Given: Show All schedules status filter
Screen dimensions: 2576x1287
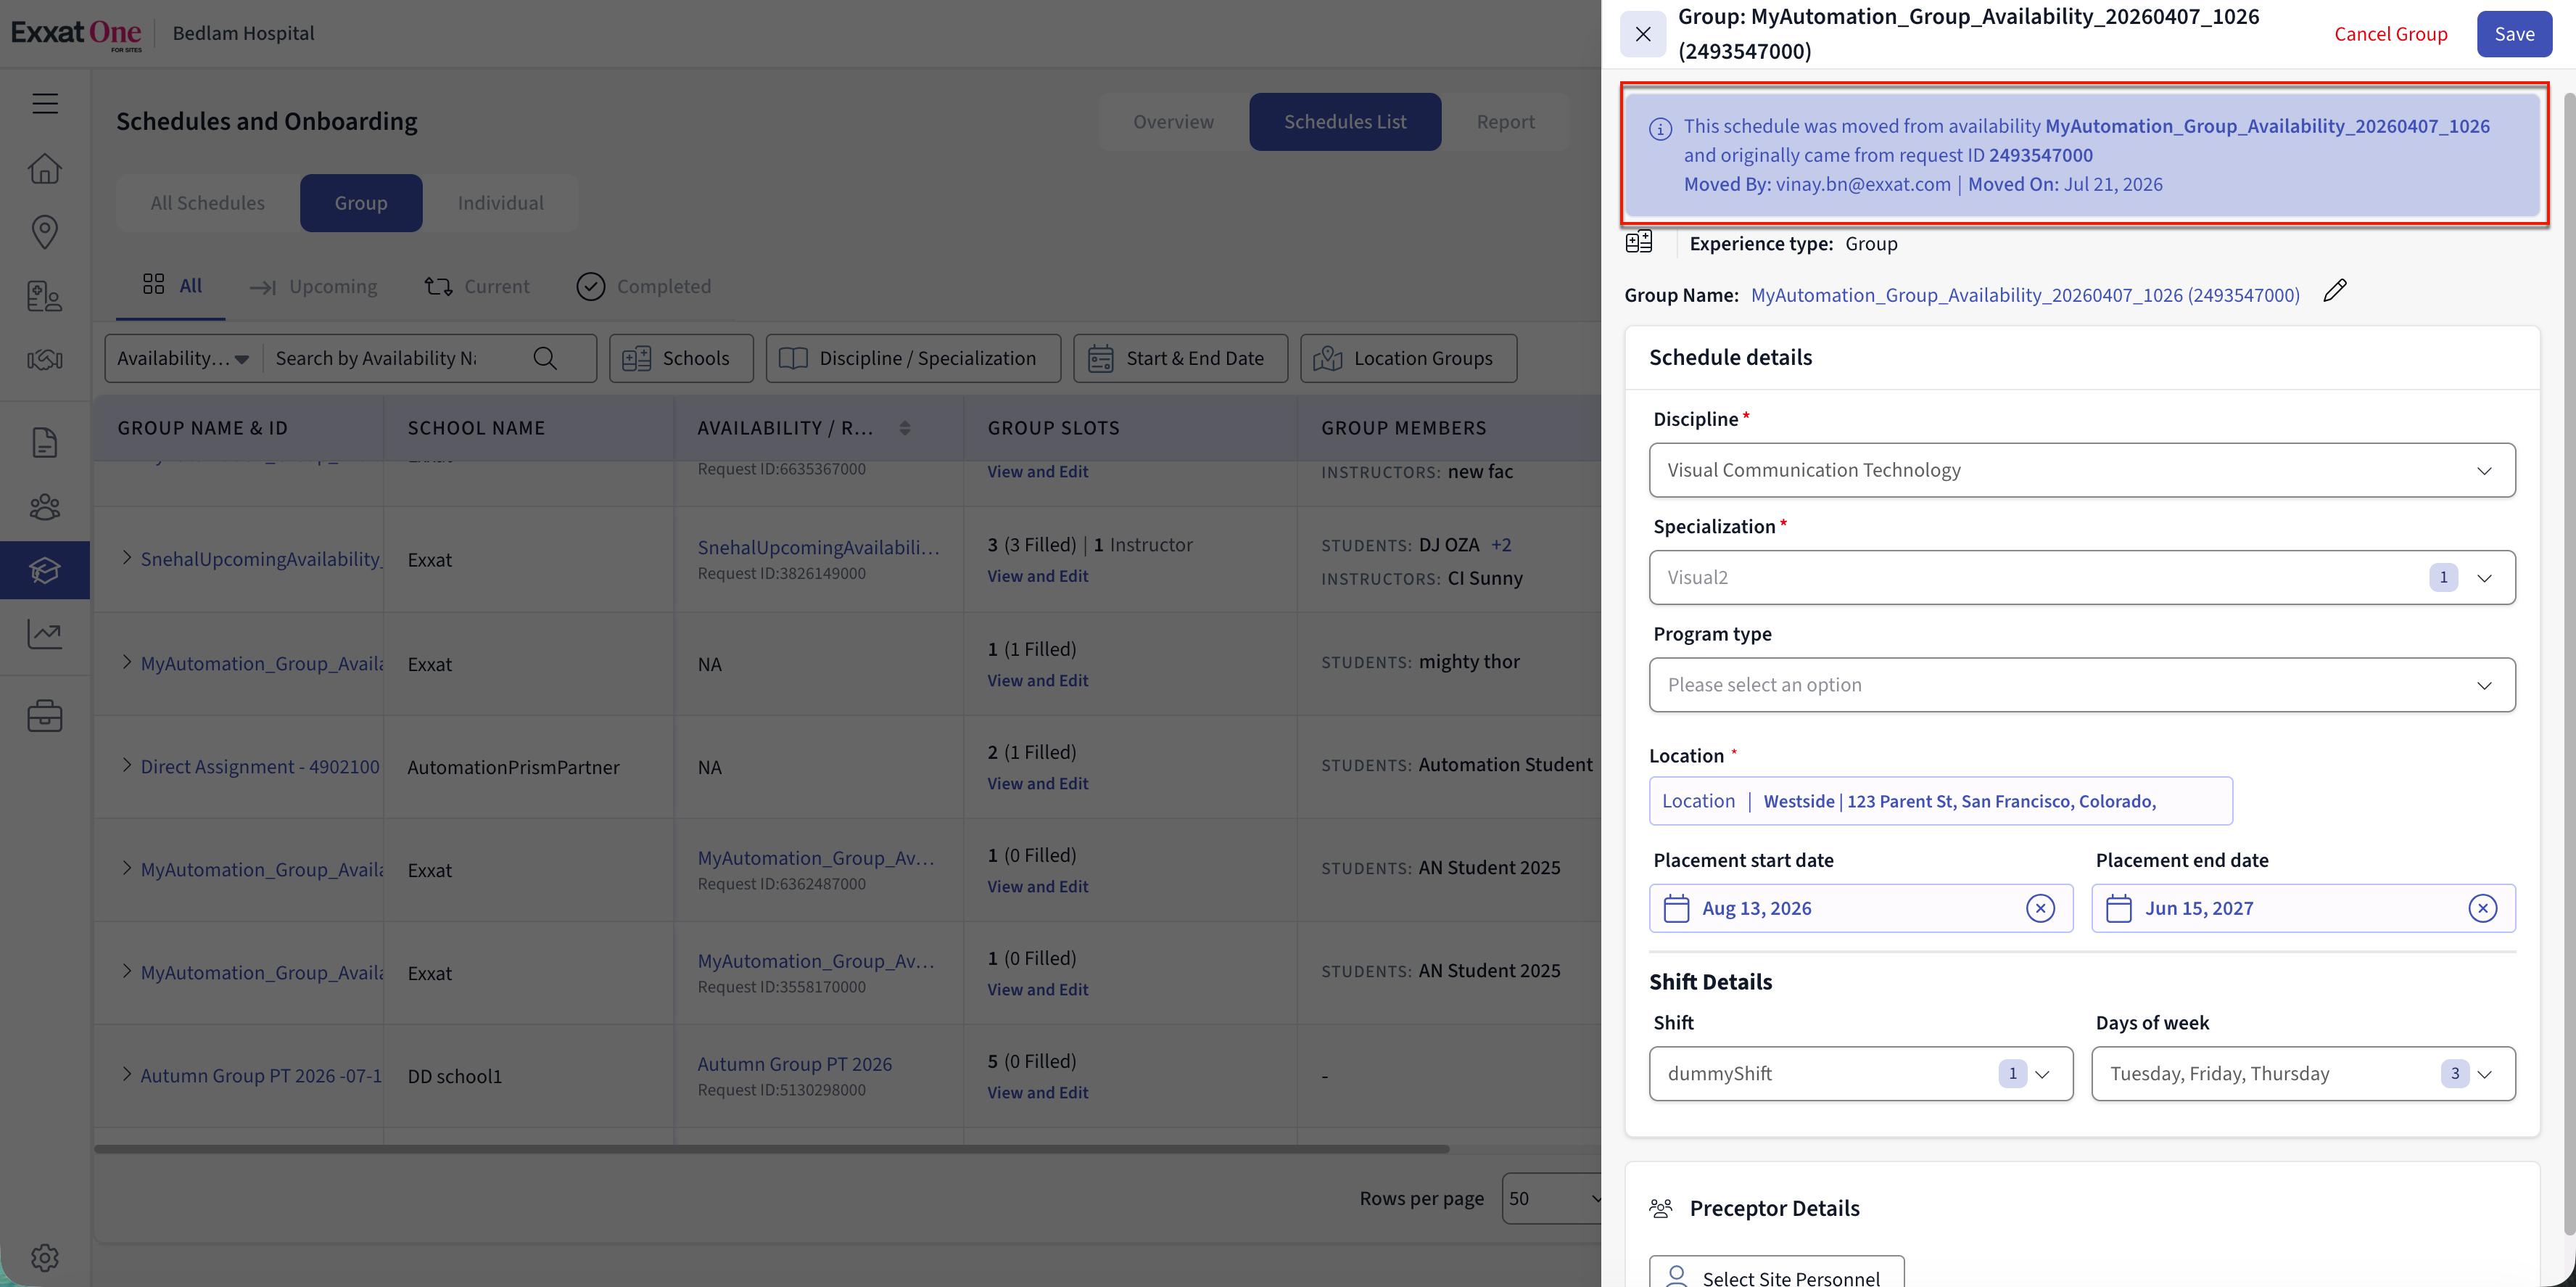Looking at the screenshot, I should point(172,286).
